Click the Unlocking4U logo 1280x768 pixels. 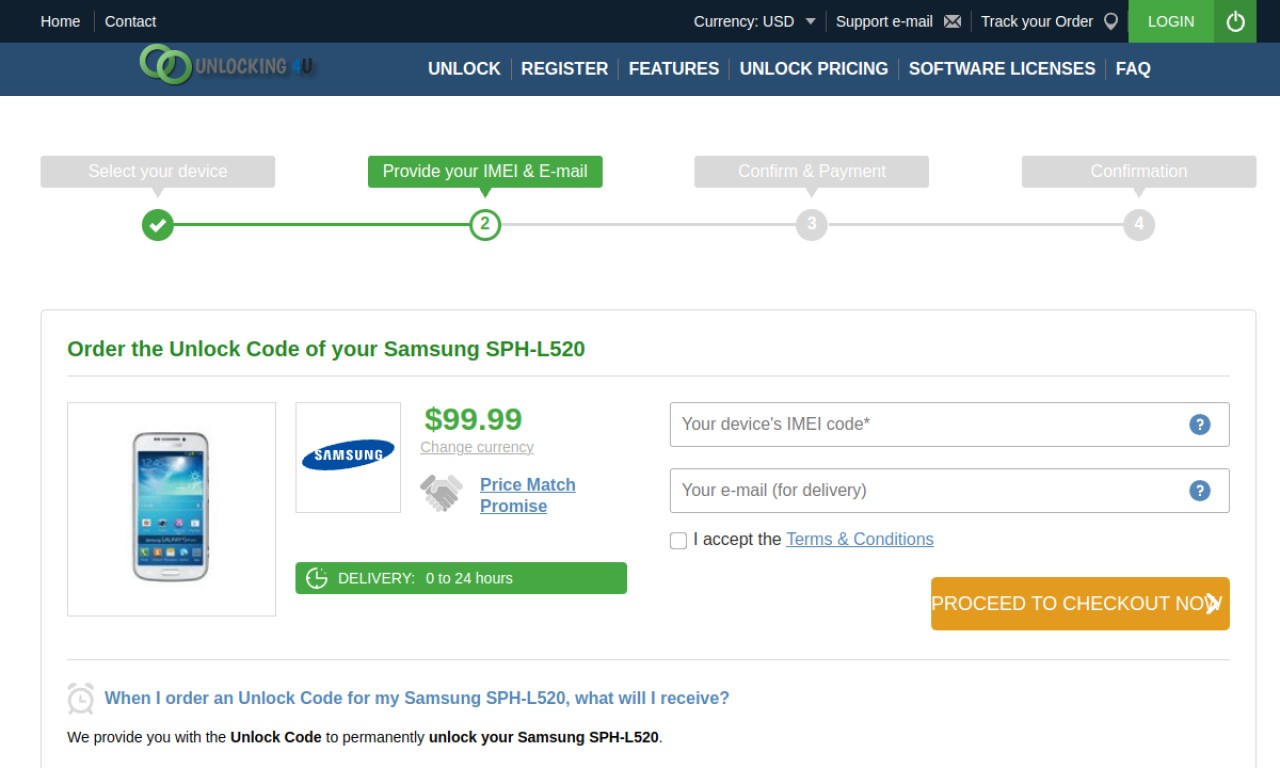click(x=226, y=66)
